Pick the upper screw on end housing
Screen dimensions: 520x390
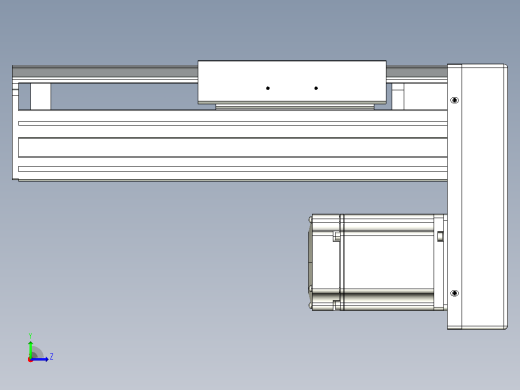[x=454, y=100]
